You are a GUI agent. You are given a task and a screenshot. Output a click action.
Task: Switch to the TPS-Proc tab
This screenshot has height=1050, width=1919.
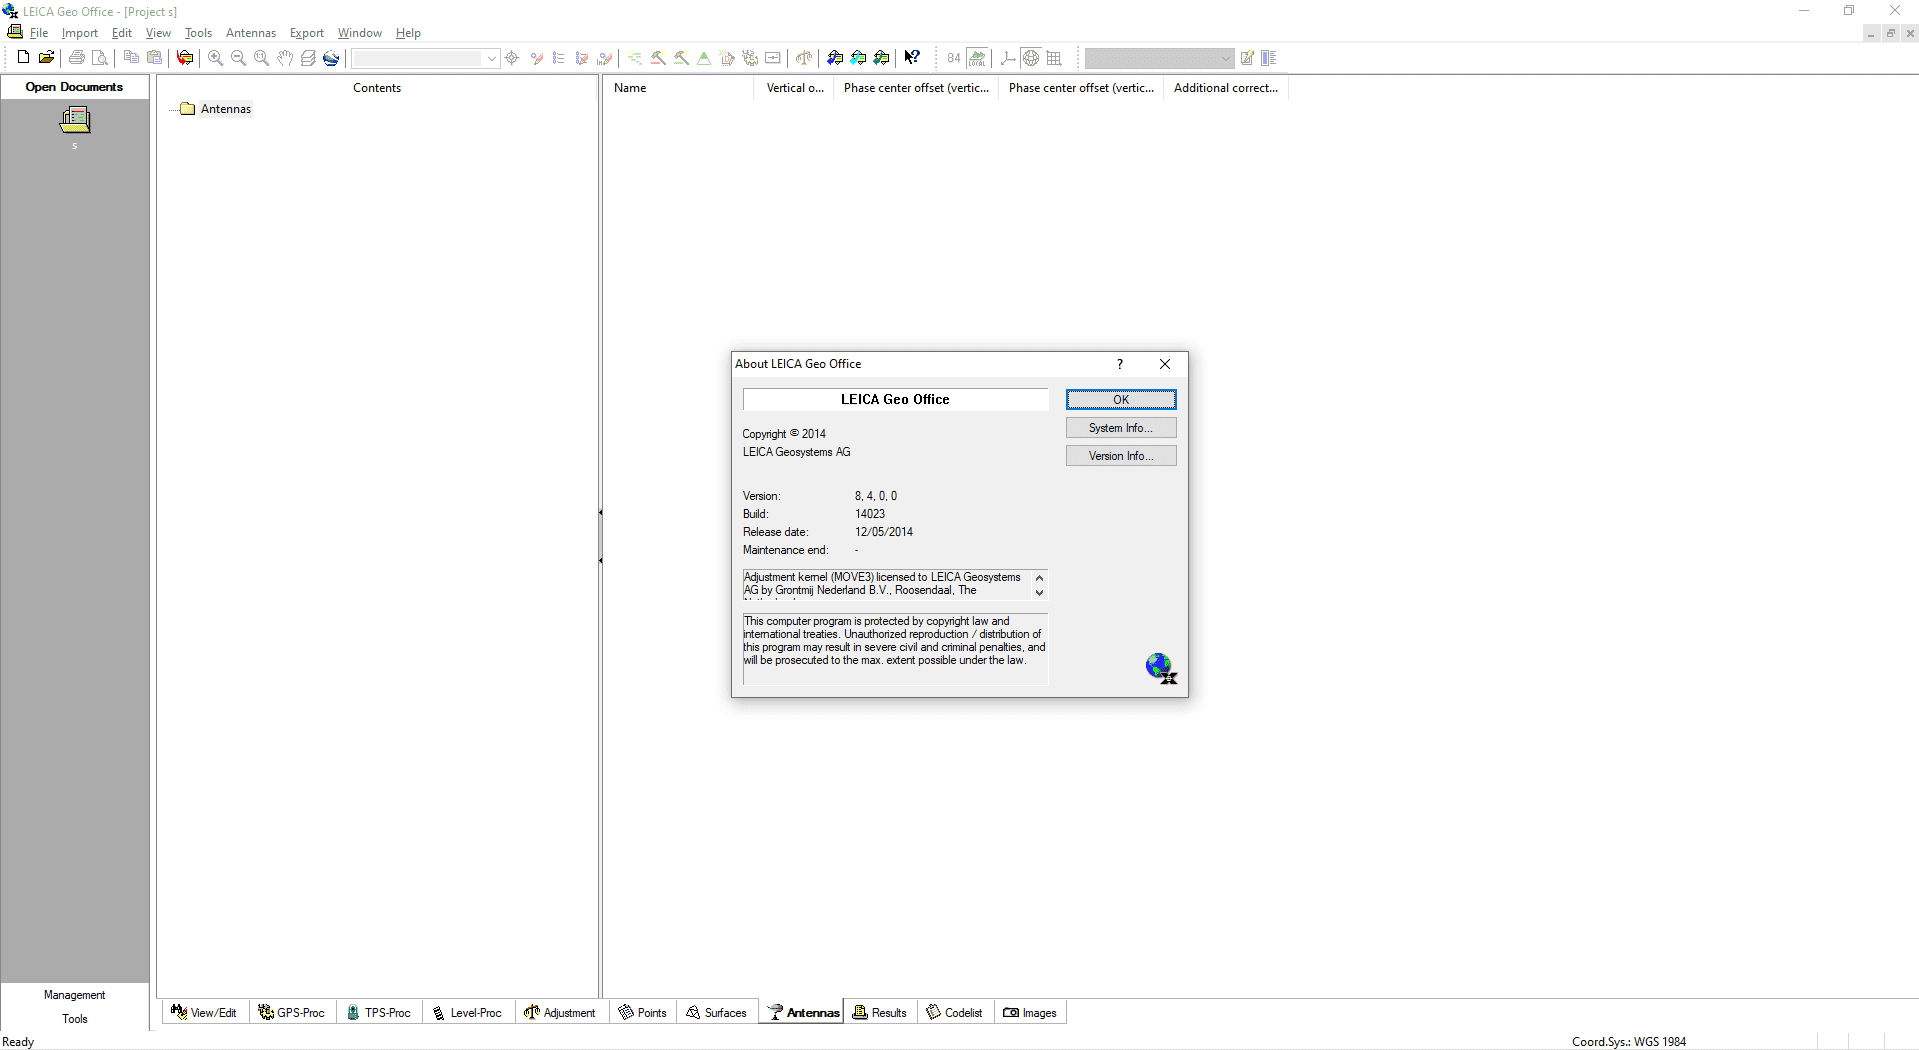[379, 1013]
